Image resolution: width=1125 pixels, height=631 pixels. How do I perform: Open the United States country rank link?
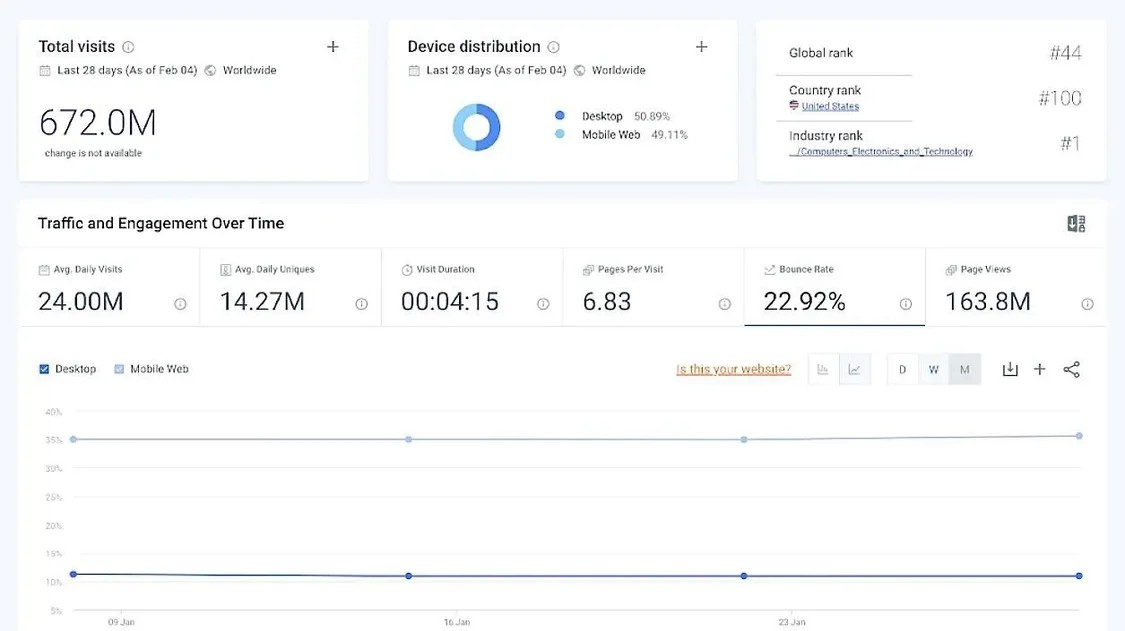[830, 106]
